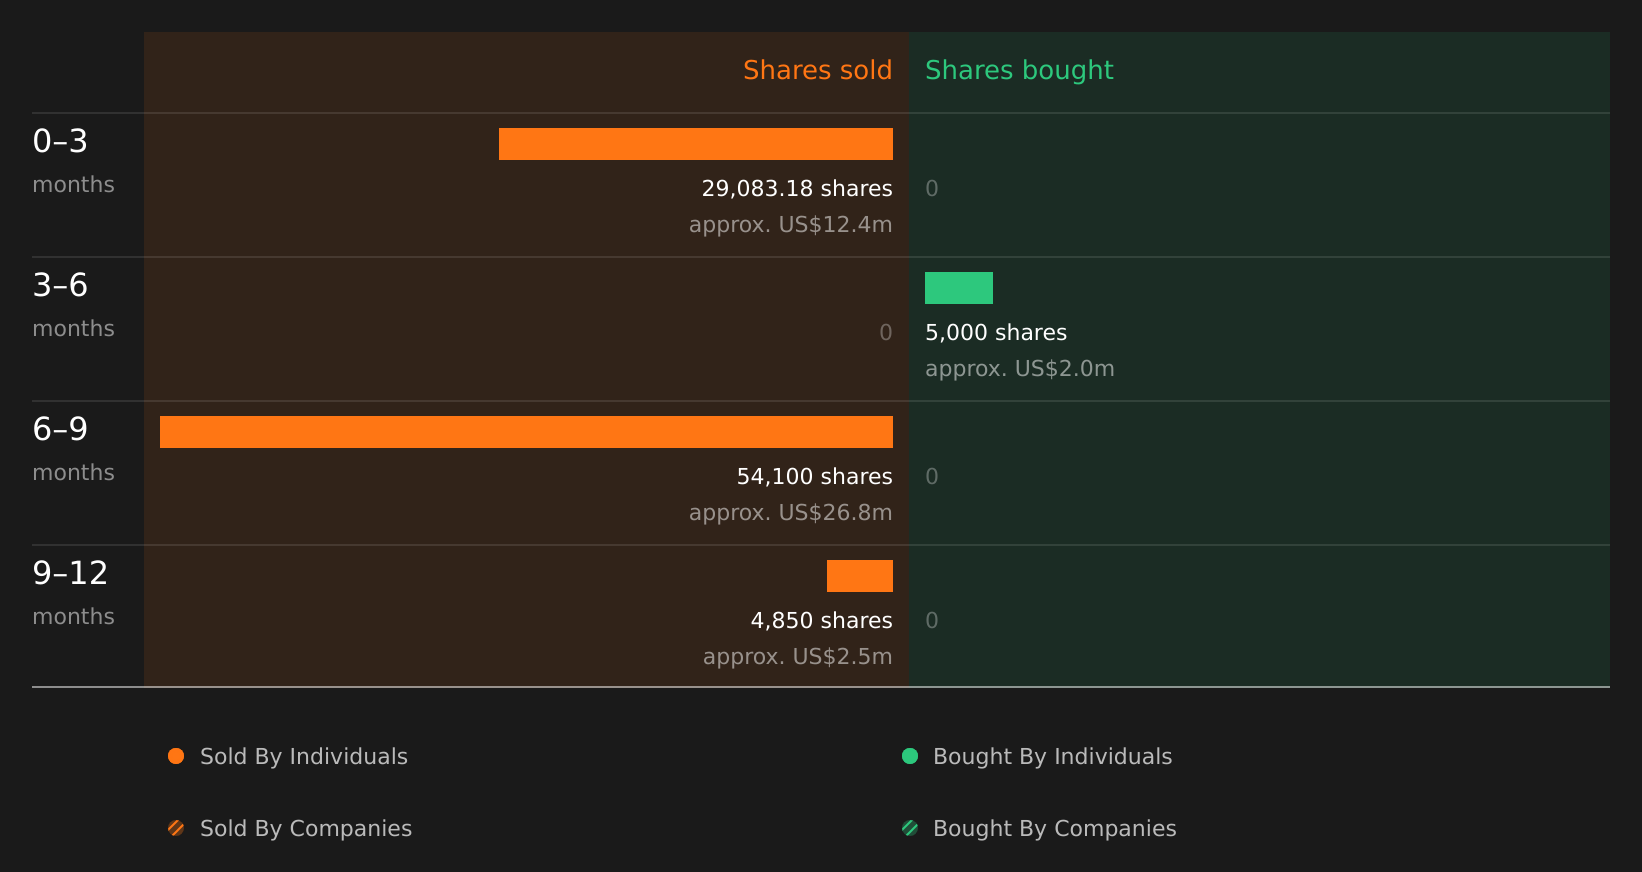Click the 0–3 months row label
1642x872 pixels.
click(x=73, y=161)
